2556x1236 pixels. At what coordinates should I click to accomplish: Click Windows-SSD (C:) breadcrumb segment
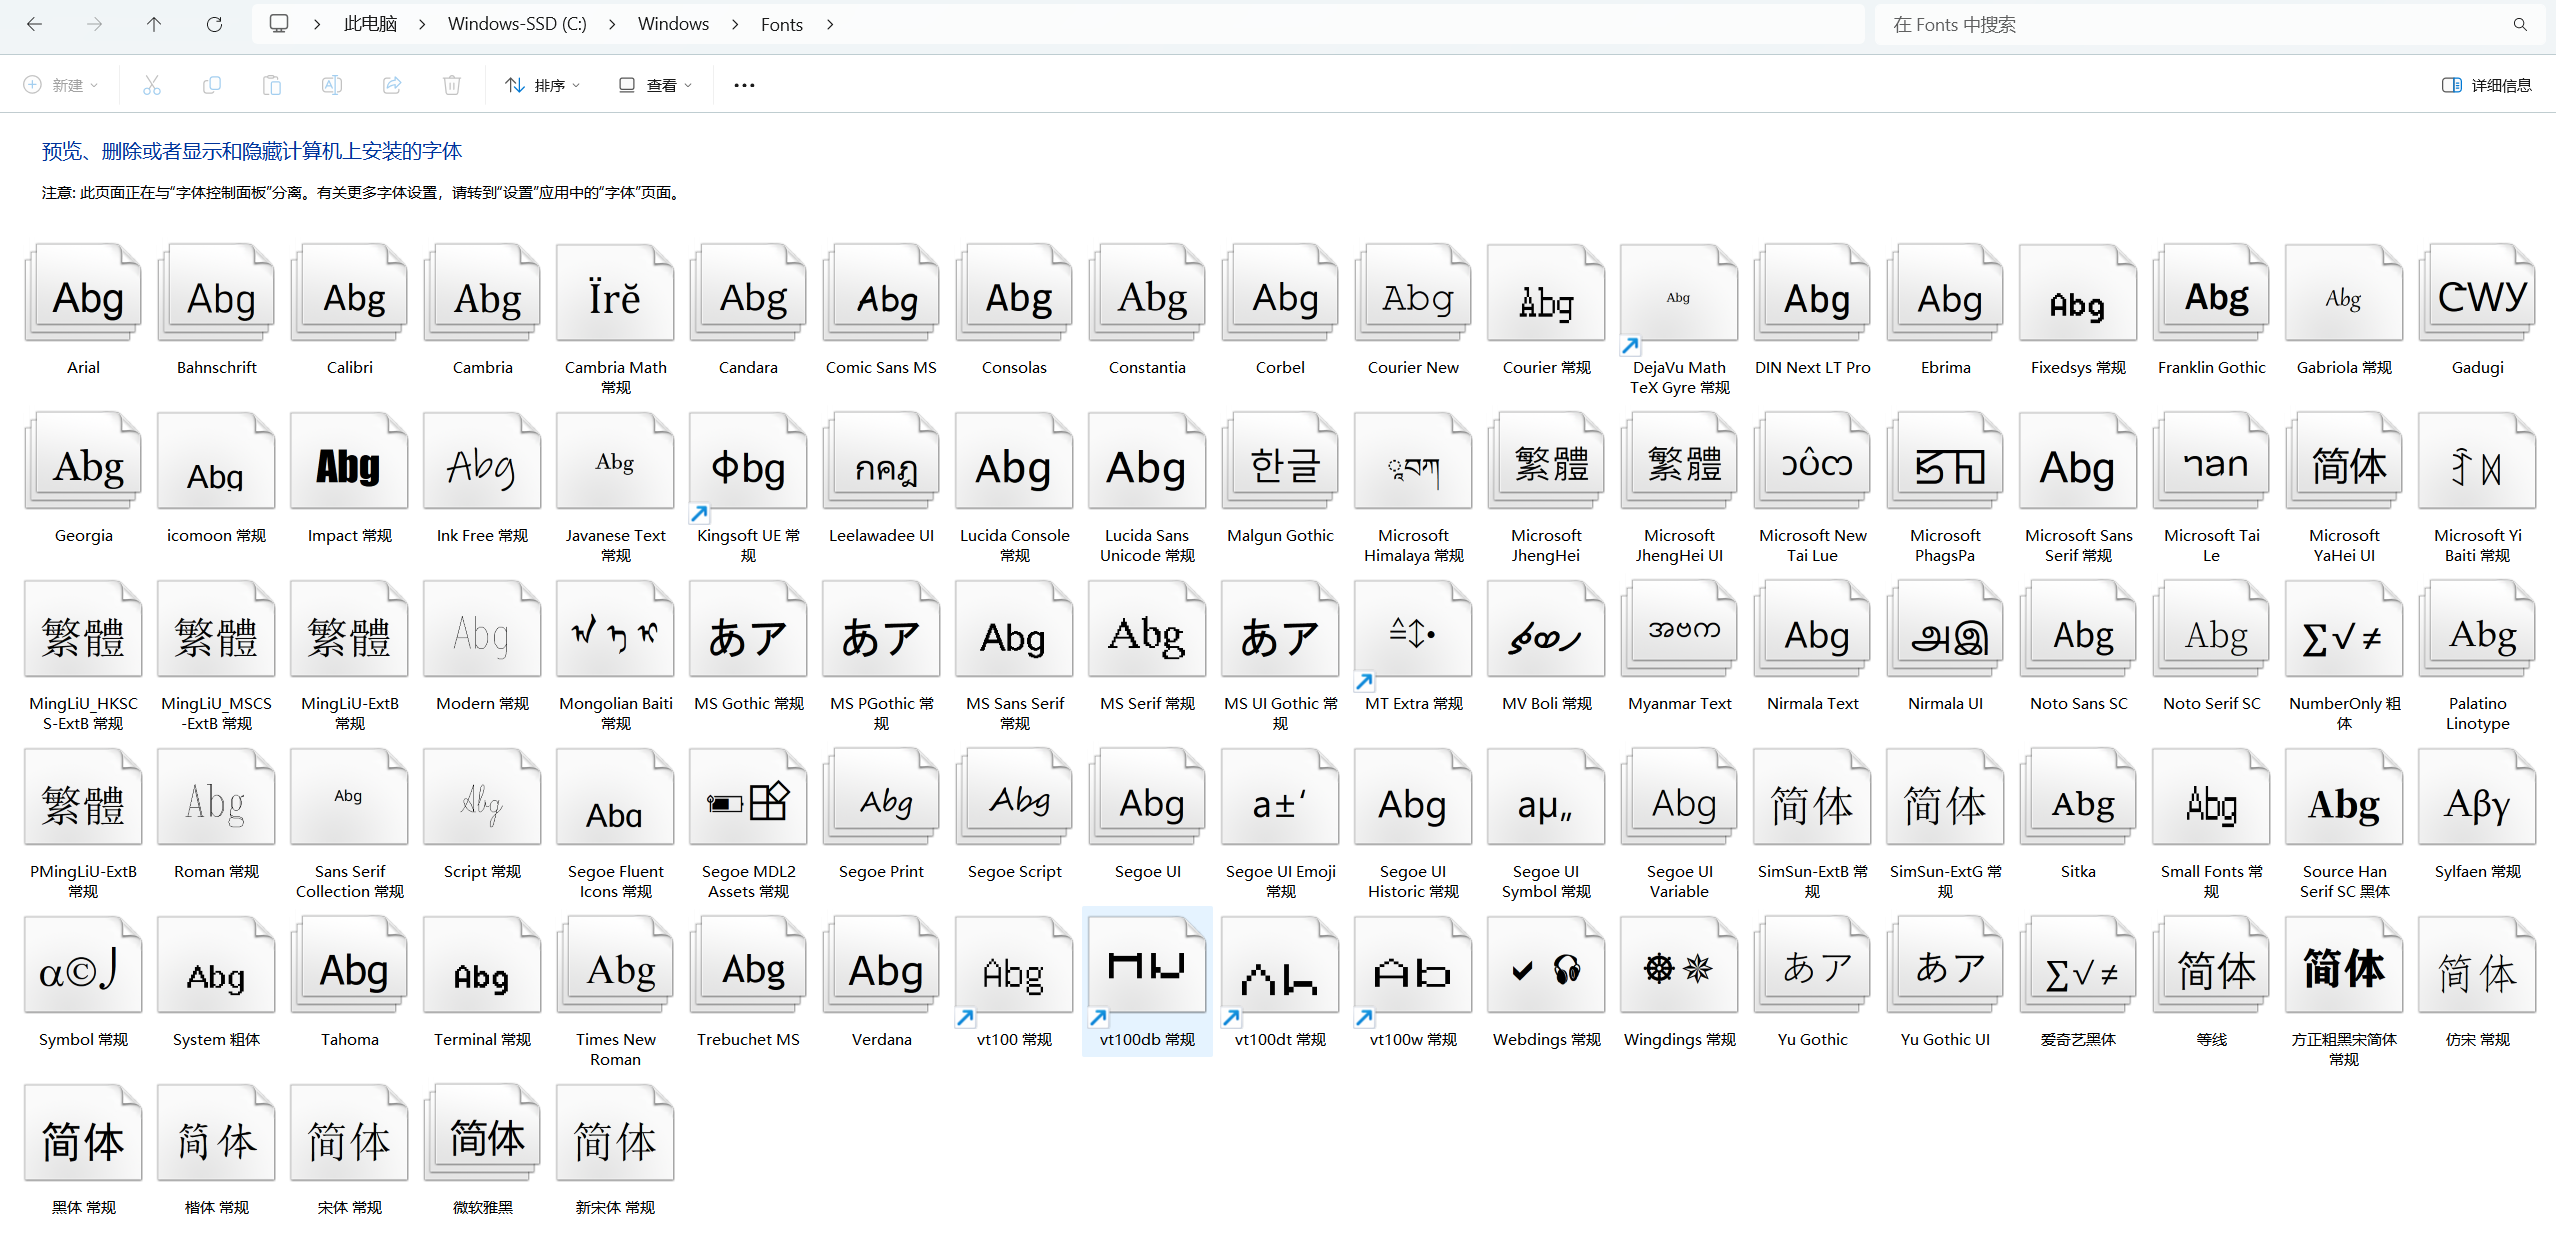(x=517, y=24)
